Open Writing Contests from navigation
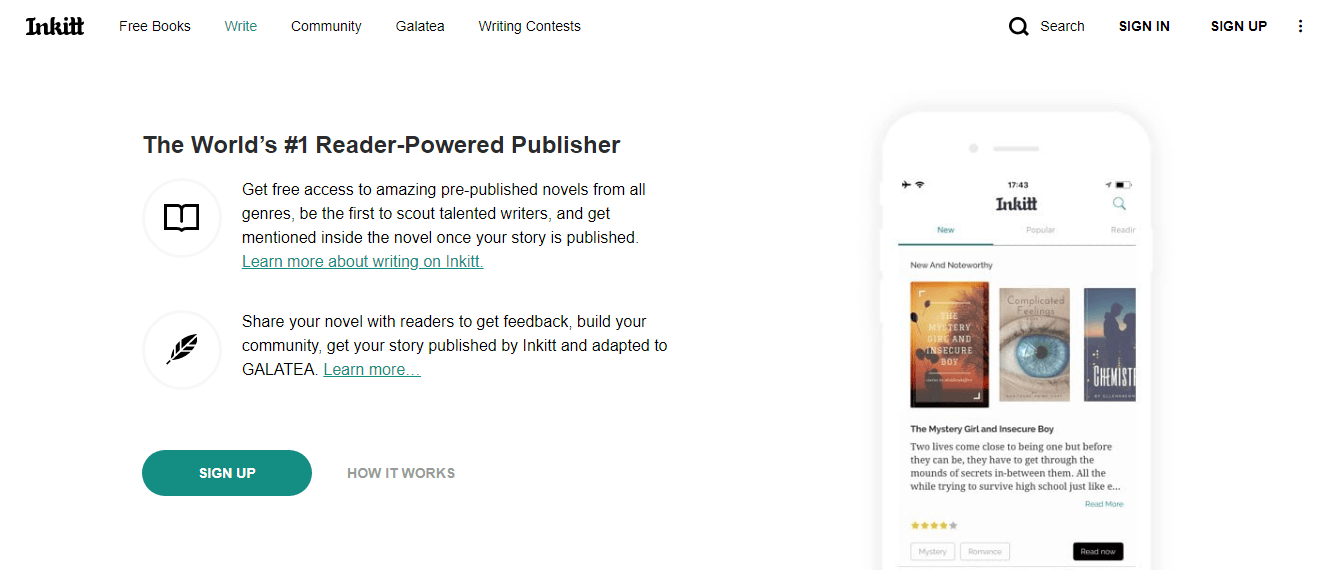The height and width of the screenshot is (570, 1325). click(x=529, y=27)
